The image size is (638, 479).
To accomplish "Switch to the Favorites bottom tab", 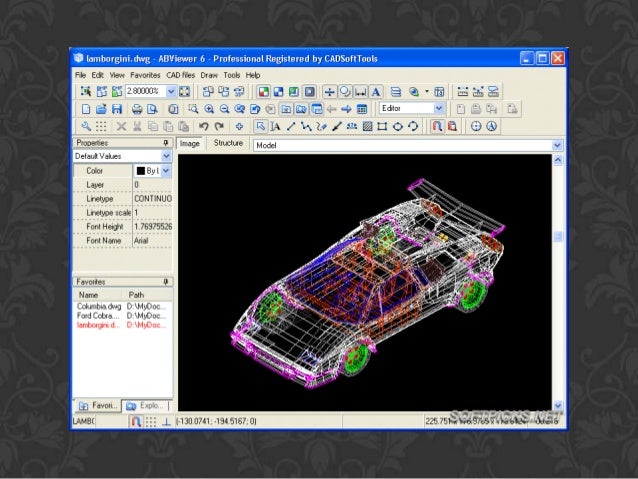I will point(98,406).
